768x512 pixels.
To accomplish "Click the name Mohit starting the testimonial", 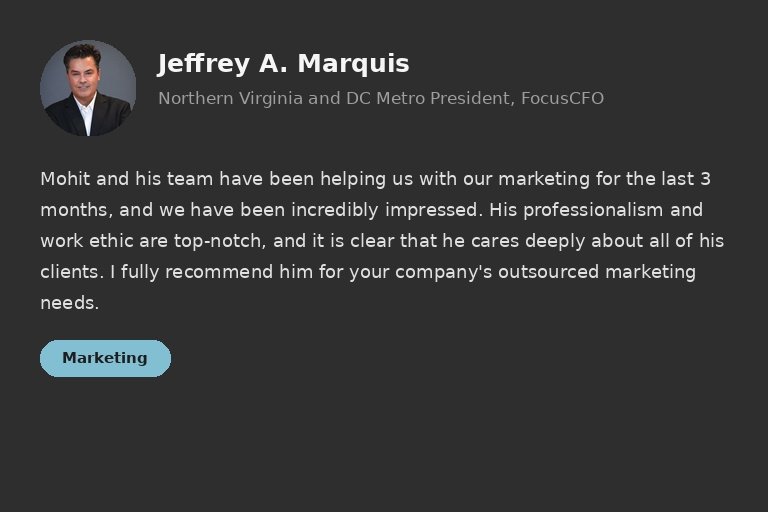I will point(65,179).
